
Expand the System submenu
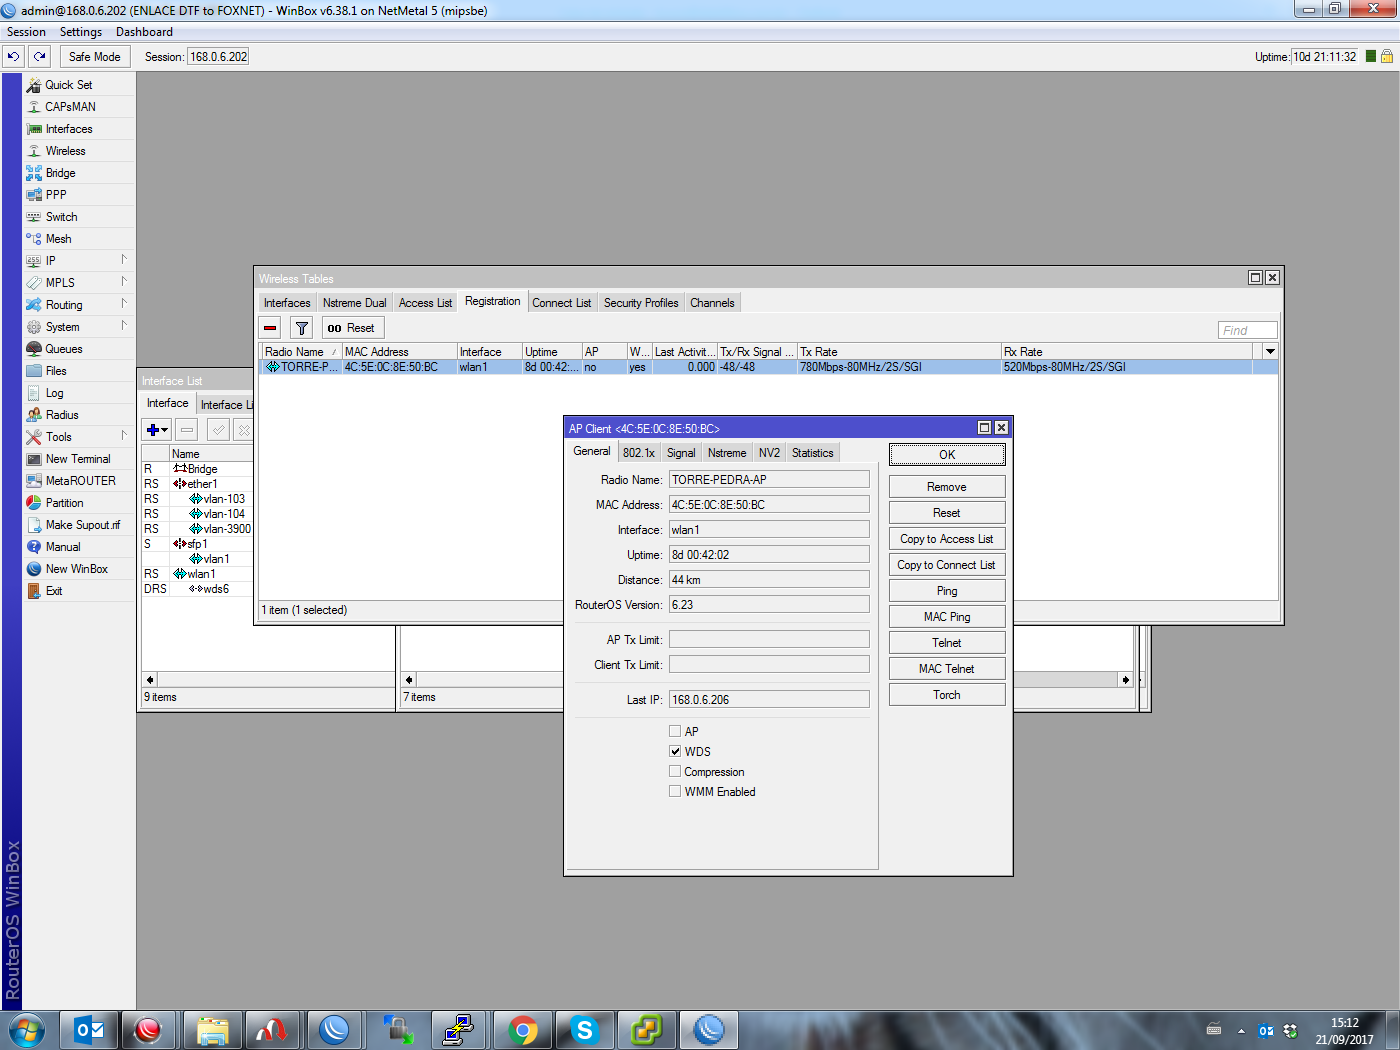coord(124,326)
